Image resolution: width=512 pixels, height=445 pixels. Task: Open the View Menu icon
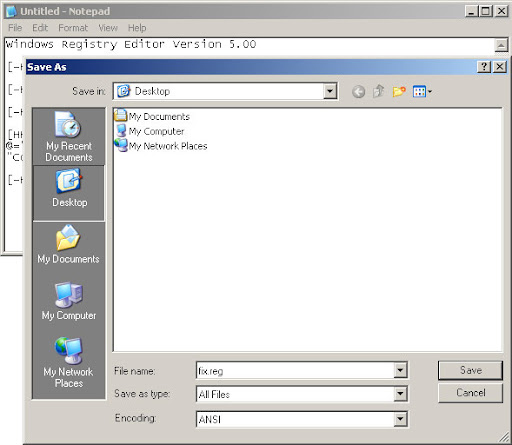[x=419, y=91]
